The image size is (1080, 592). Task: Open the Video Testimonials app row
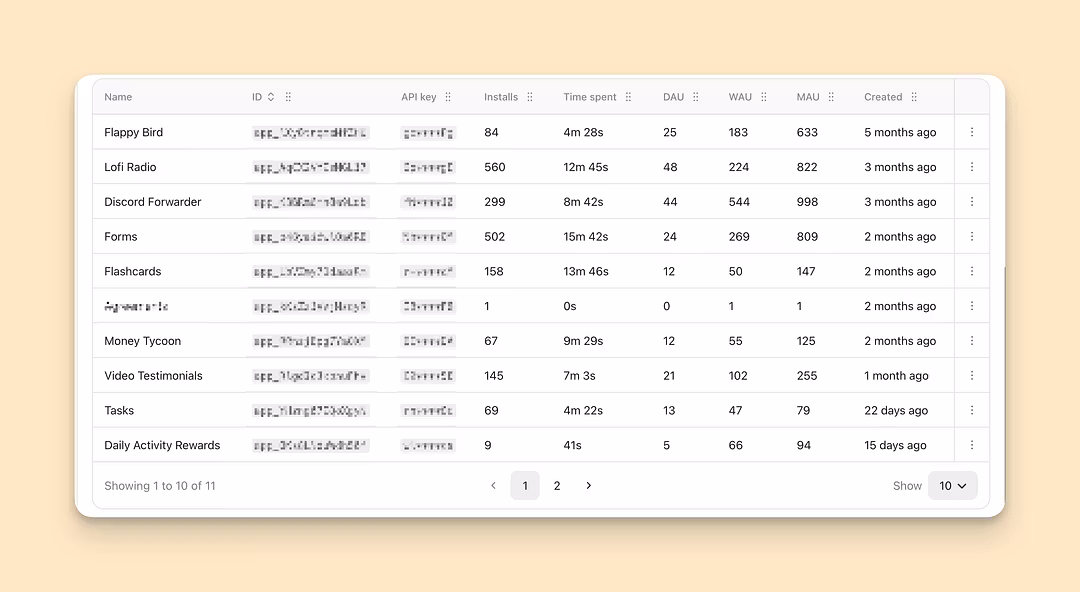pyautogui.click(x=153, y=376)
